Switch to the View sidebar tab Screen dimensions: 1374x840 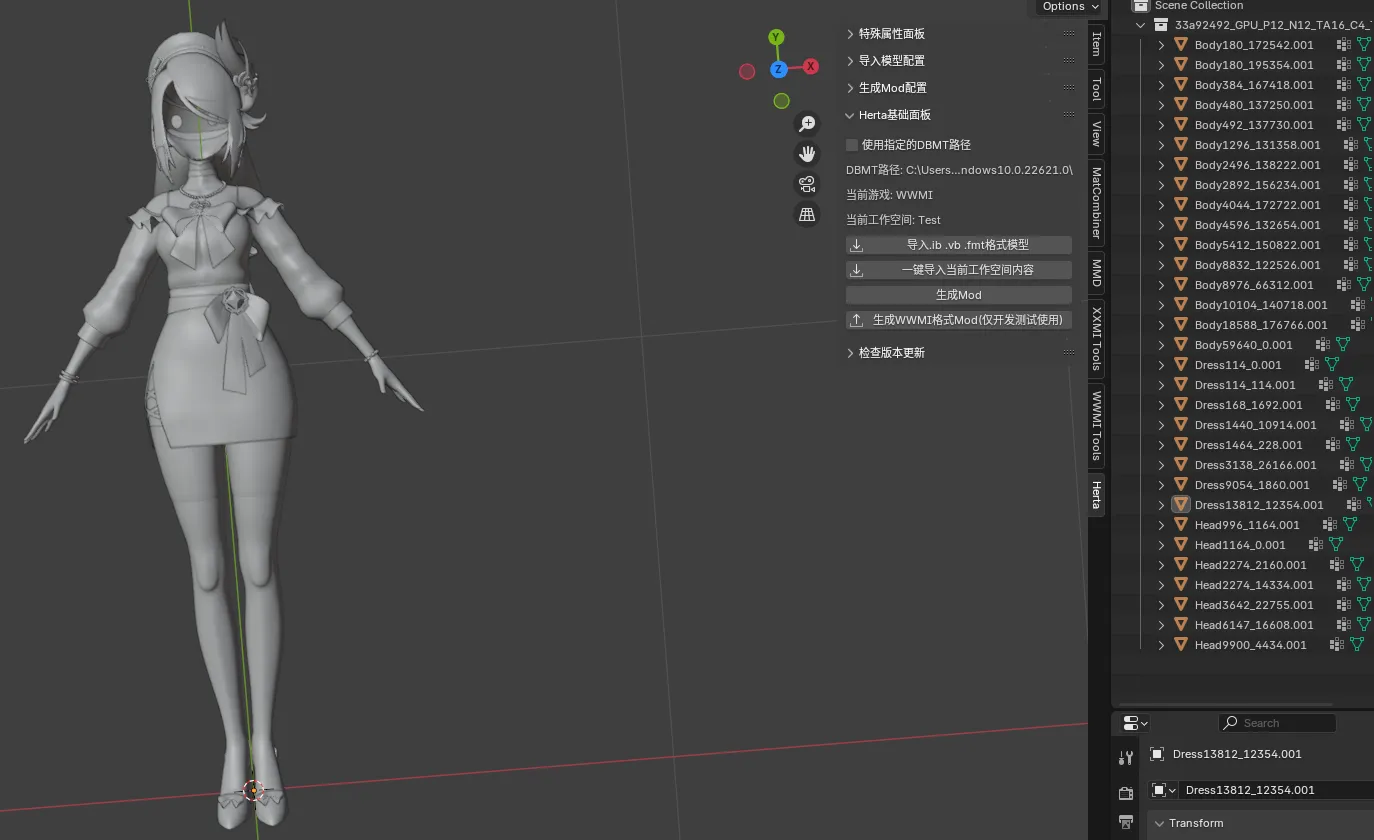click(1097, 134)
